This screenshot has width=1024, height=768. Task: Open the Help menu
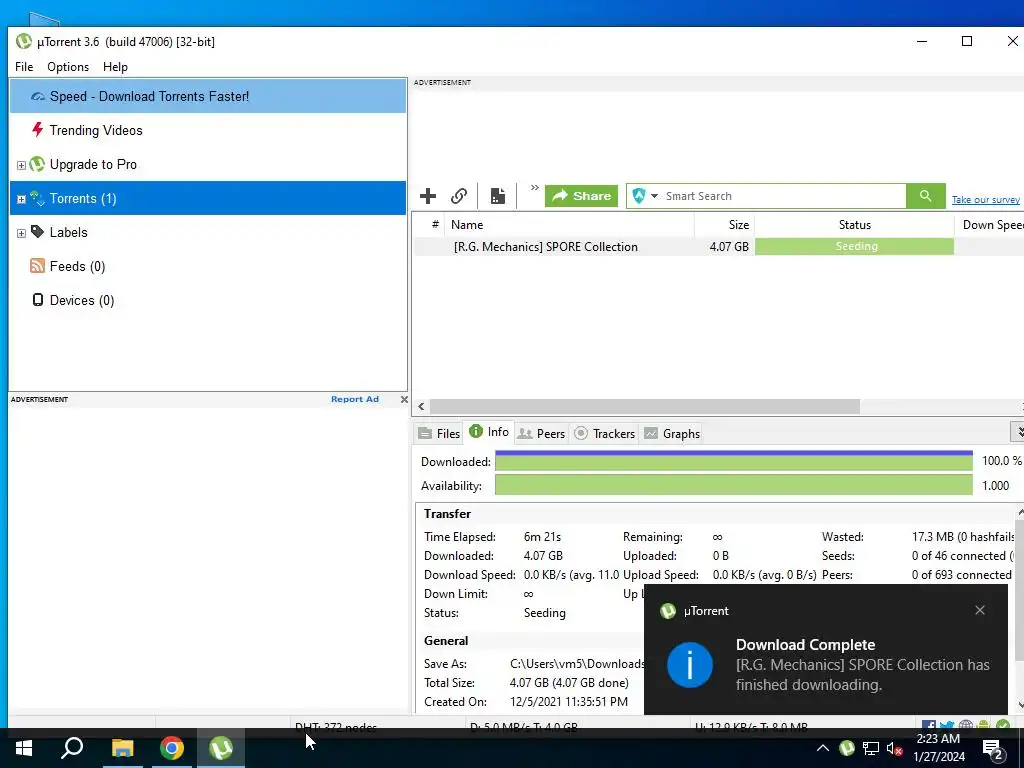pos(115,67)
